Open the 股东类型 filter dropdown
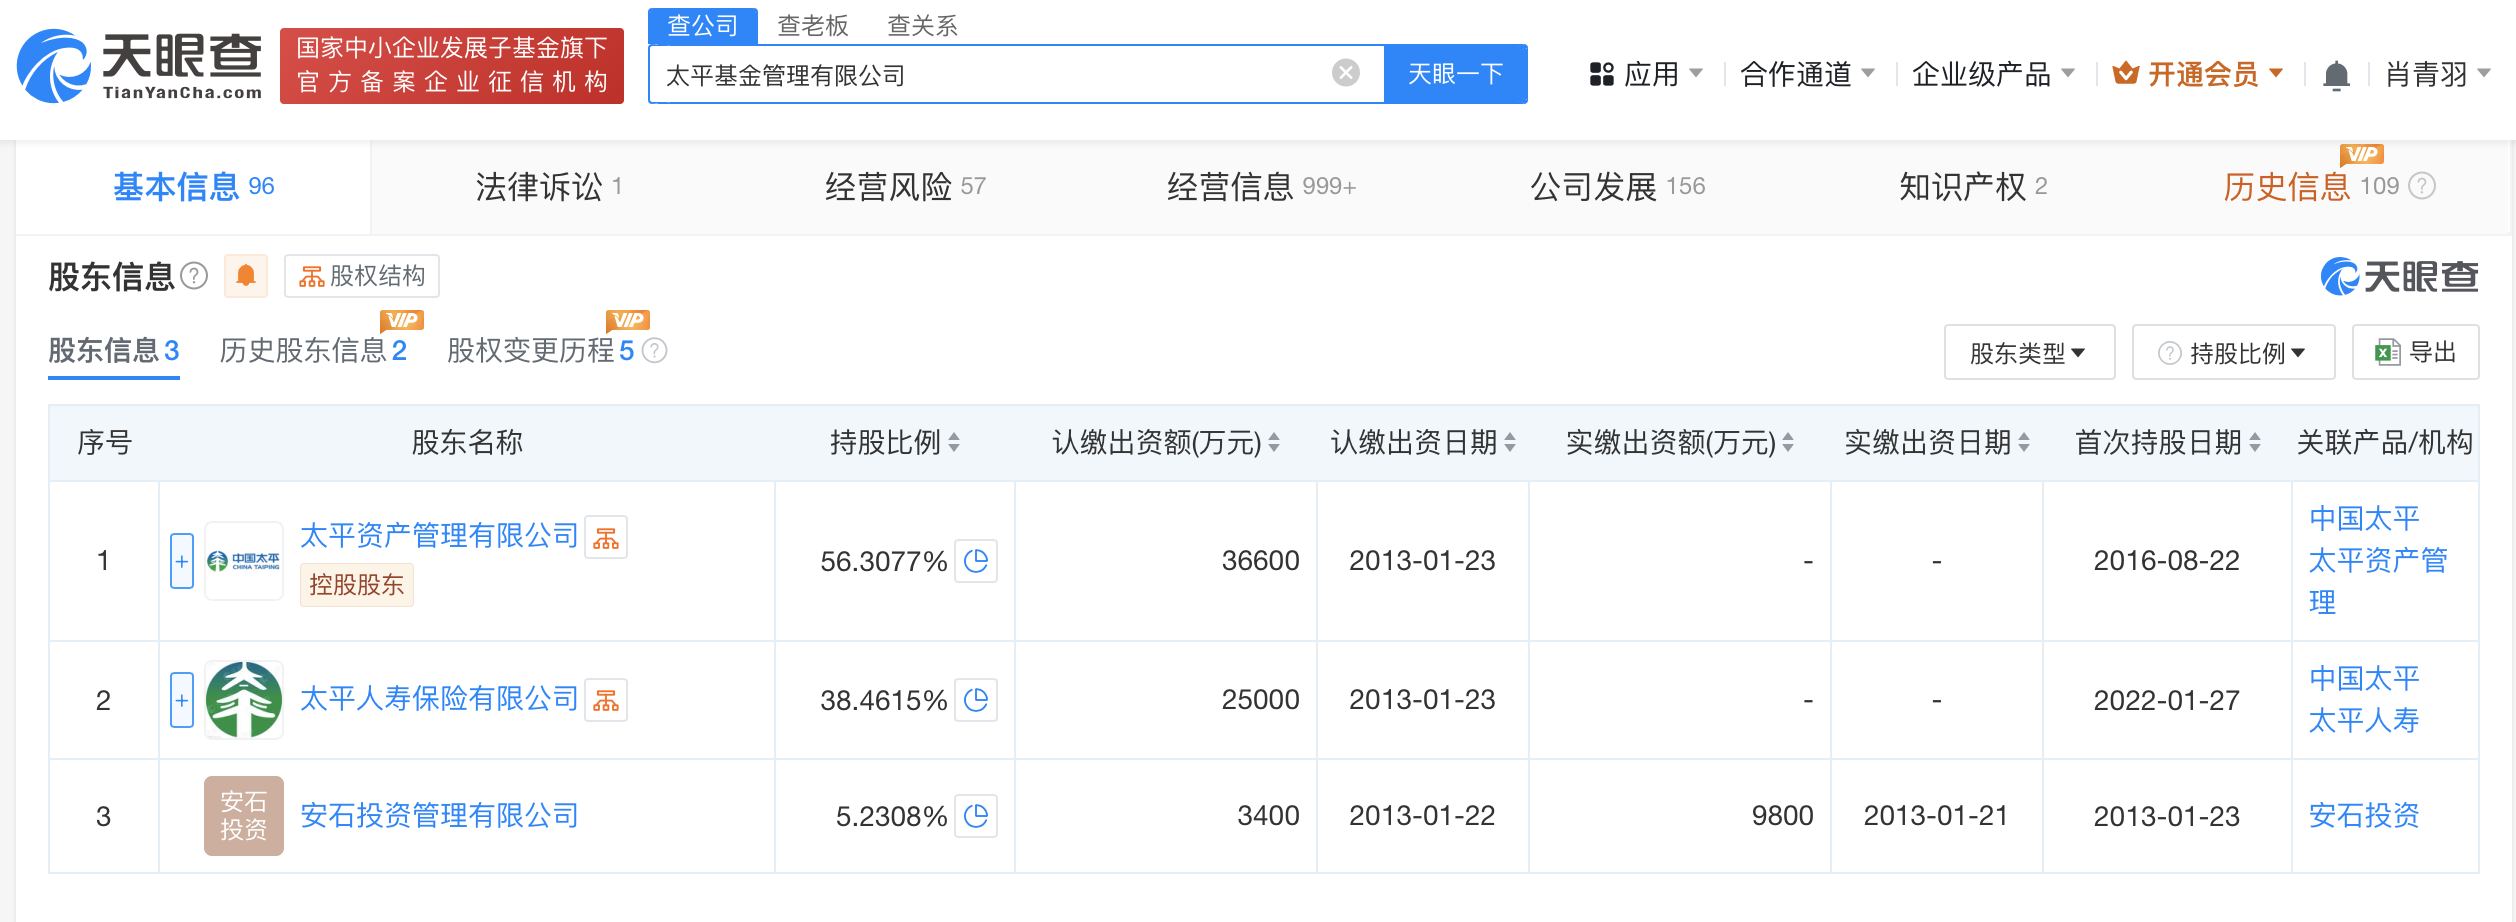This screenshot has height=922, width=2516. click(x=2028, y=353)
